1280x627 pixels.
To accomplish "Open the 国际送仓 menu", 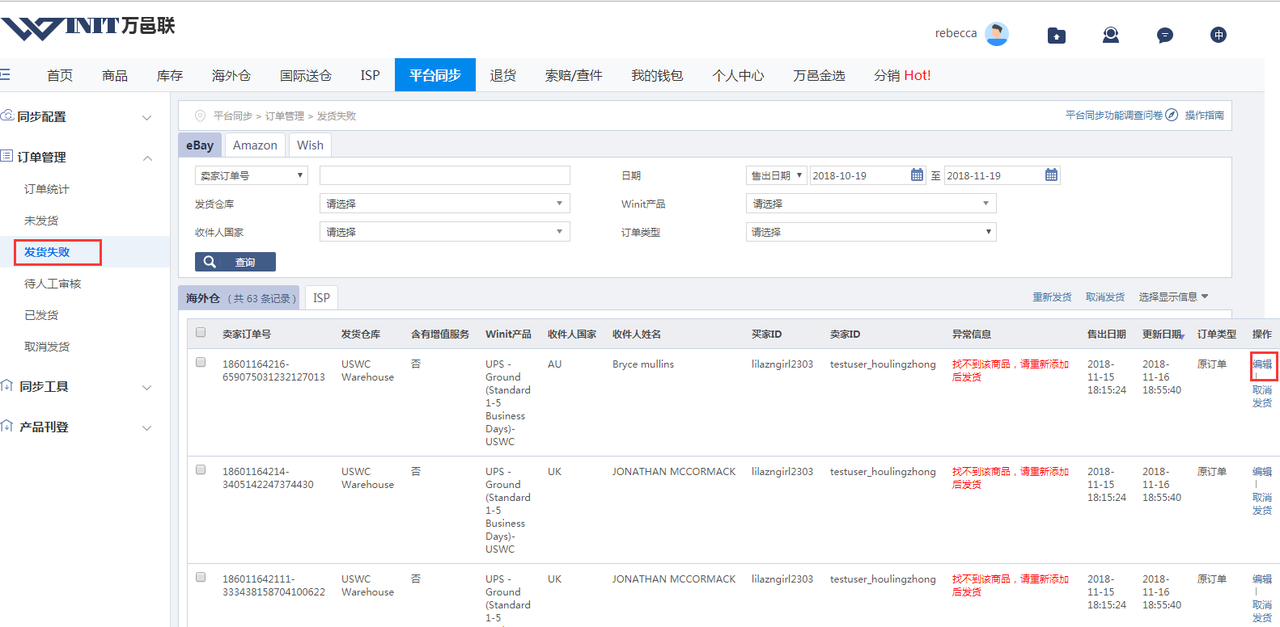I will pyautogui.click(x=306, y=75).
